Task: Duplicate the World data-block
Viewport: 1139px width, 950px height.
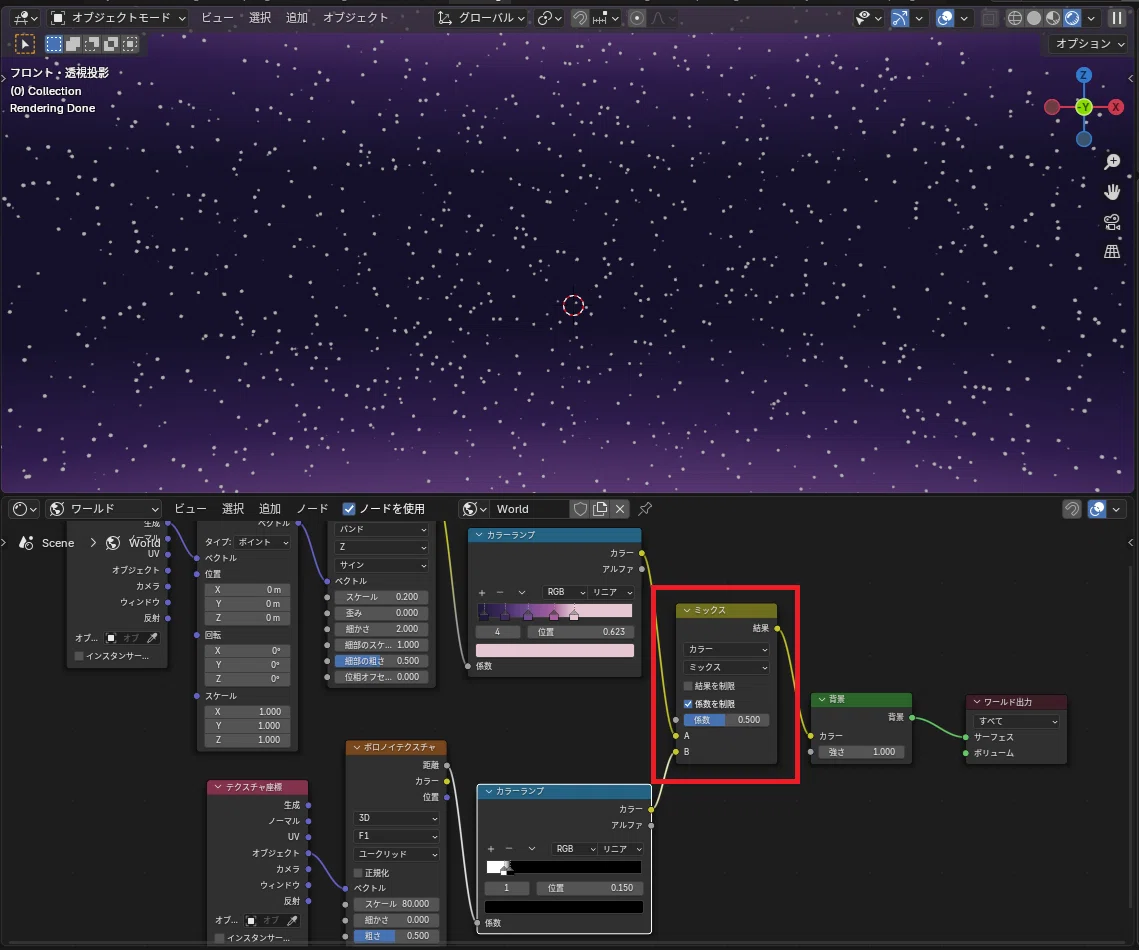Action: (600, 509)
